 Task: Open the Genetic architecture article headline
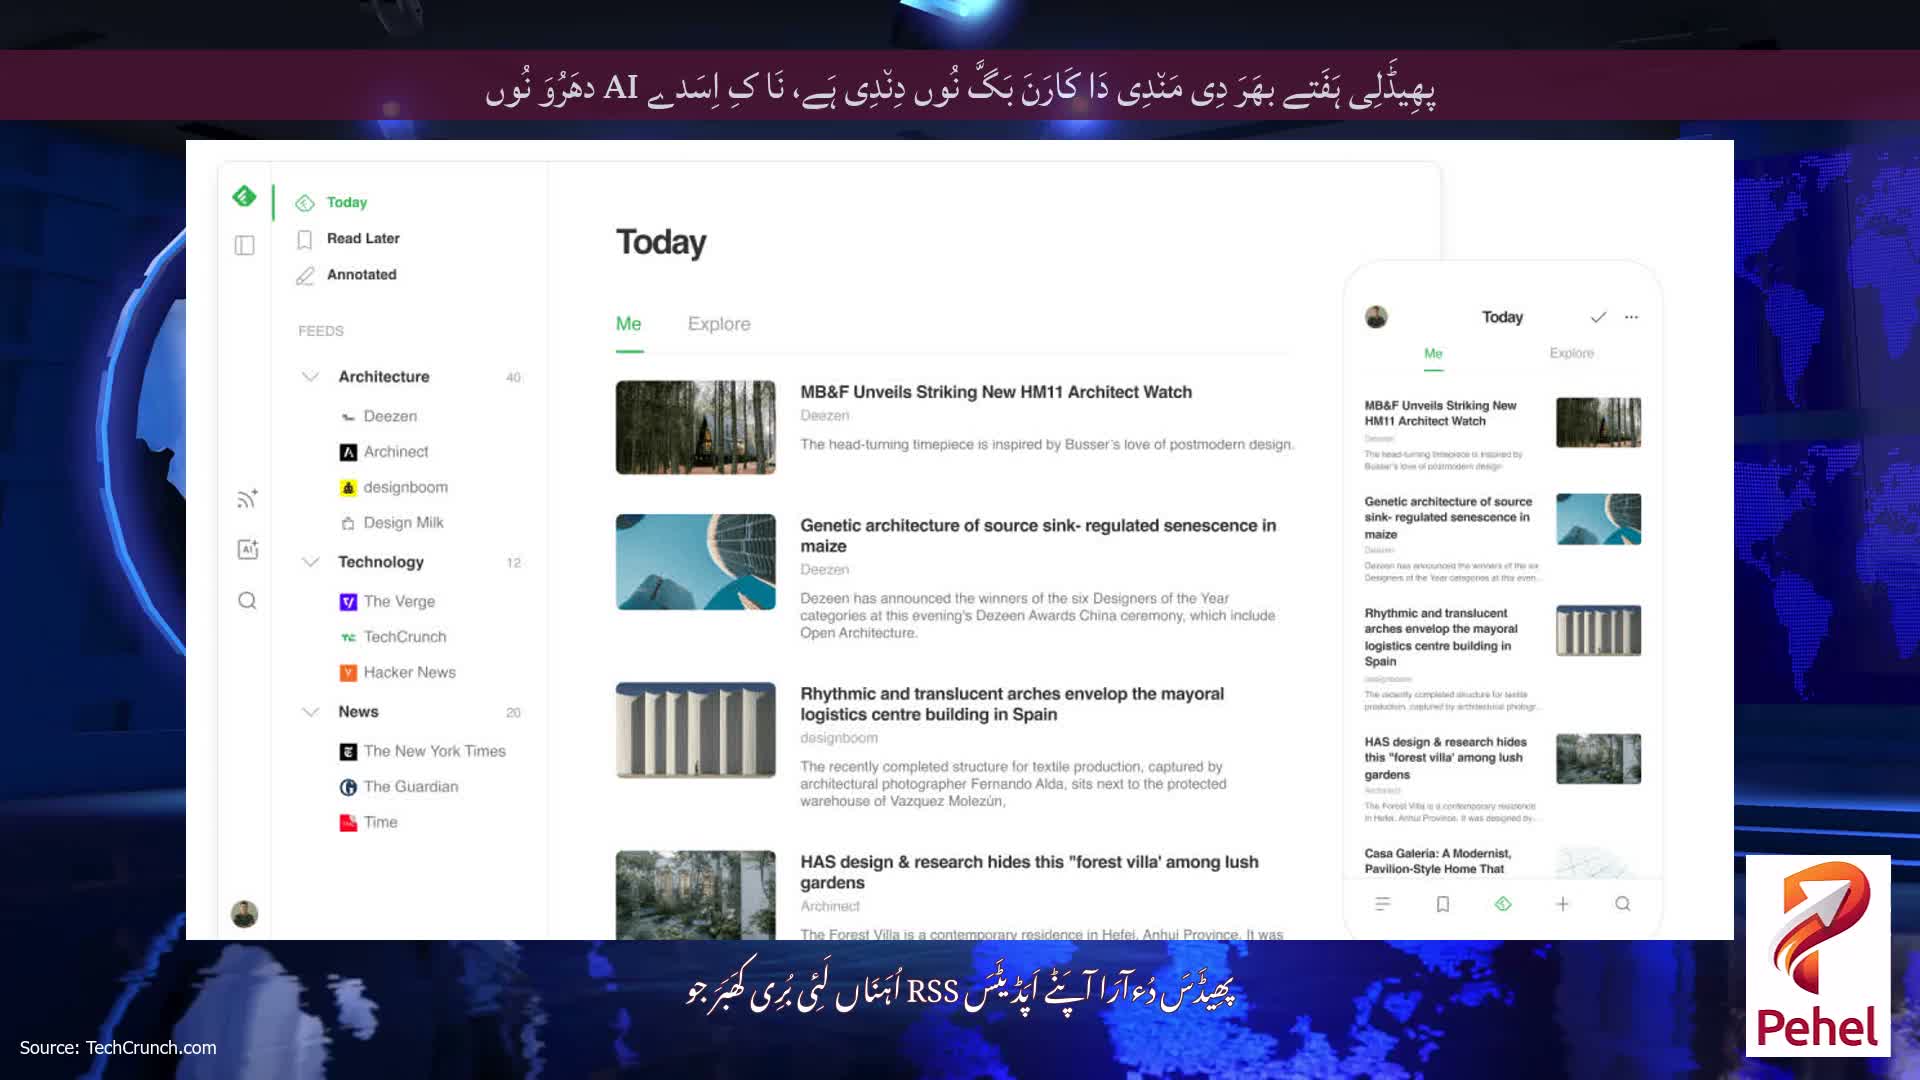[1038, 536]
